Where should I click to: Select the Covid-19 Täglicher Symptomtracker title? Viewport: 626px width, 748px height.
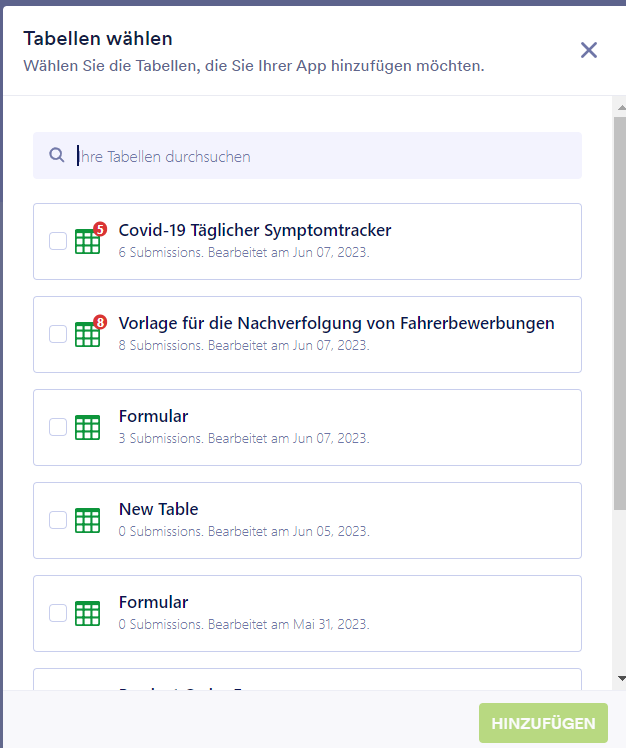click(x=254, y=230)
